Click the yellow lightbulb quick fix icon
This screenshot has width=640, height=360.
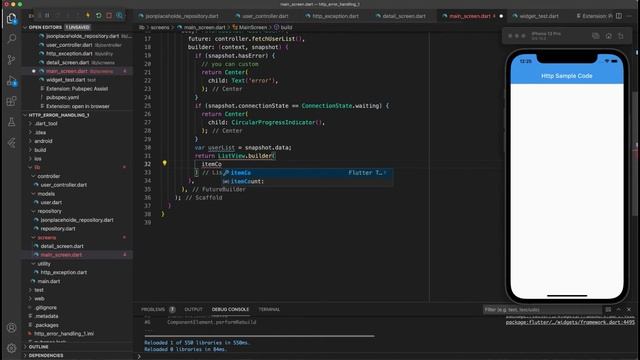coord(164,163)
